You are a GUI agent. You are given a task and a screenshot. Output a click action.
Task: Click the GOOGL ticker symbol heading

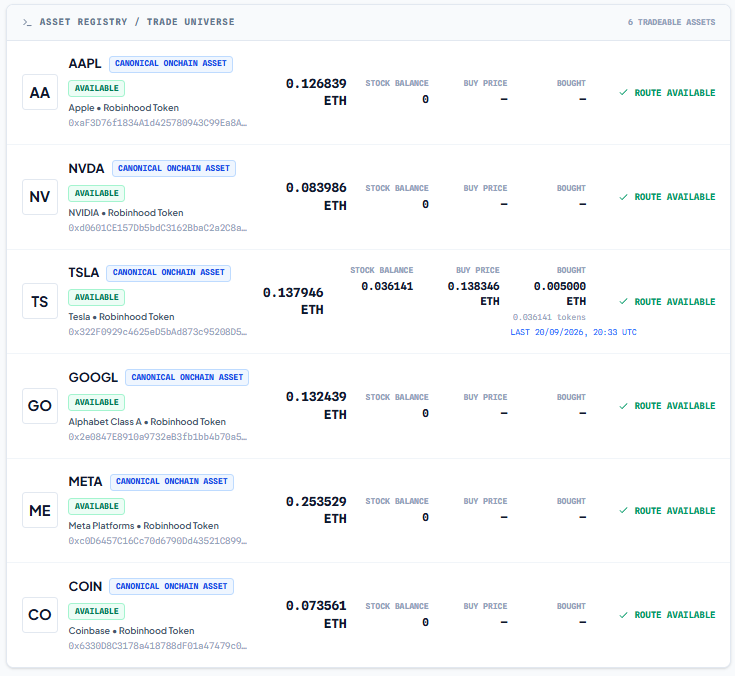tap(93, 377)
